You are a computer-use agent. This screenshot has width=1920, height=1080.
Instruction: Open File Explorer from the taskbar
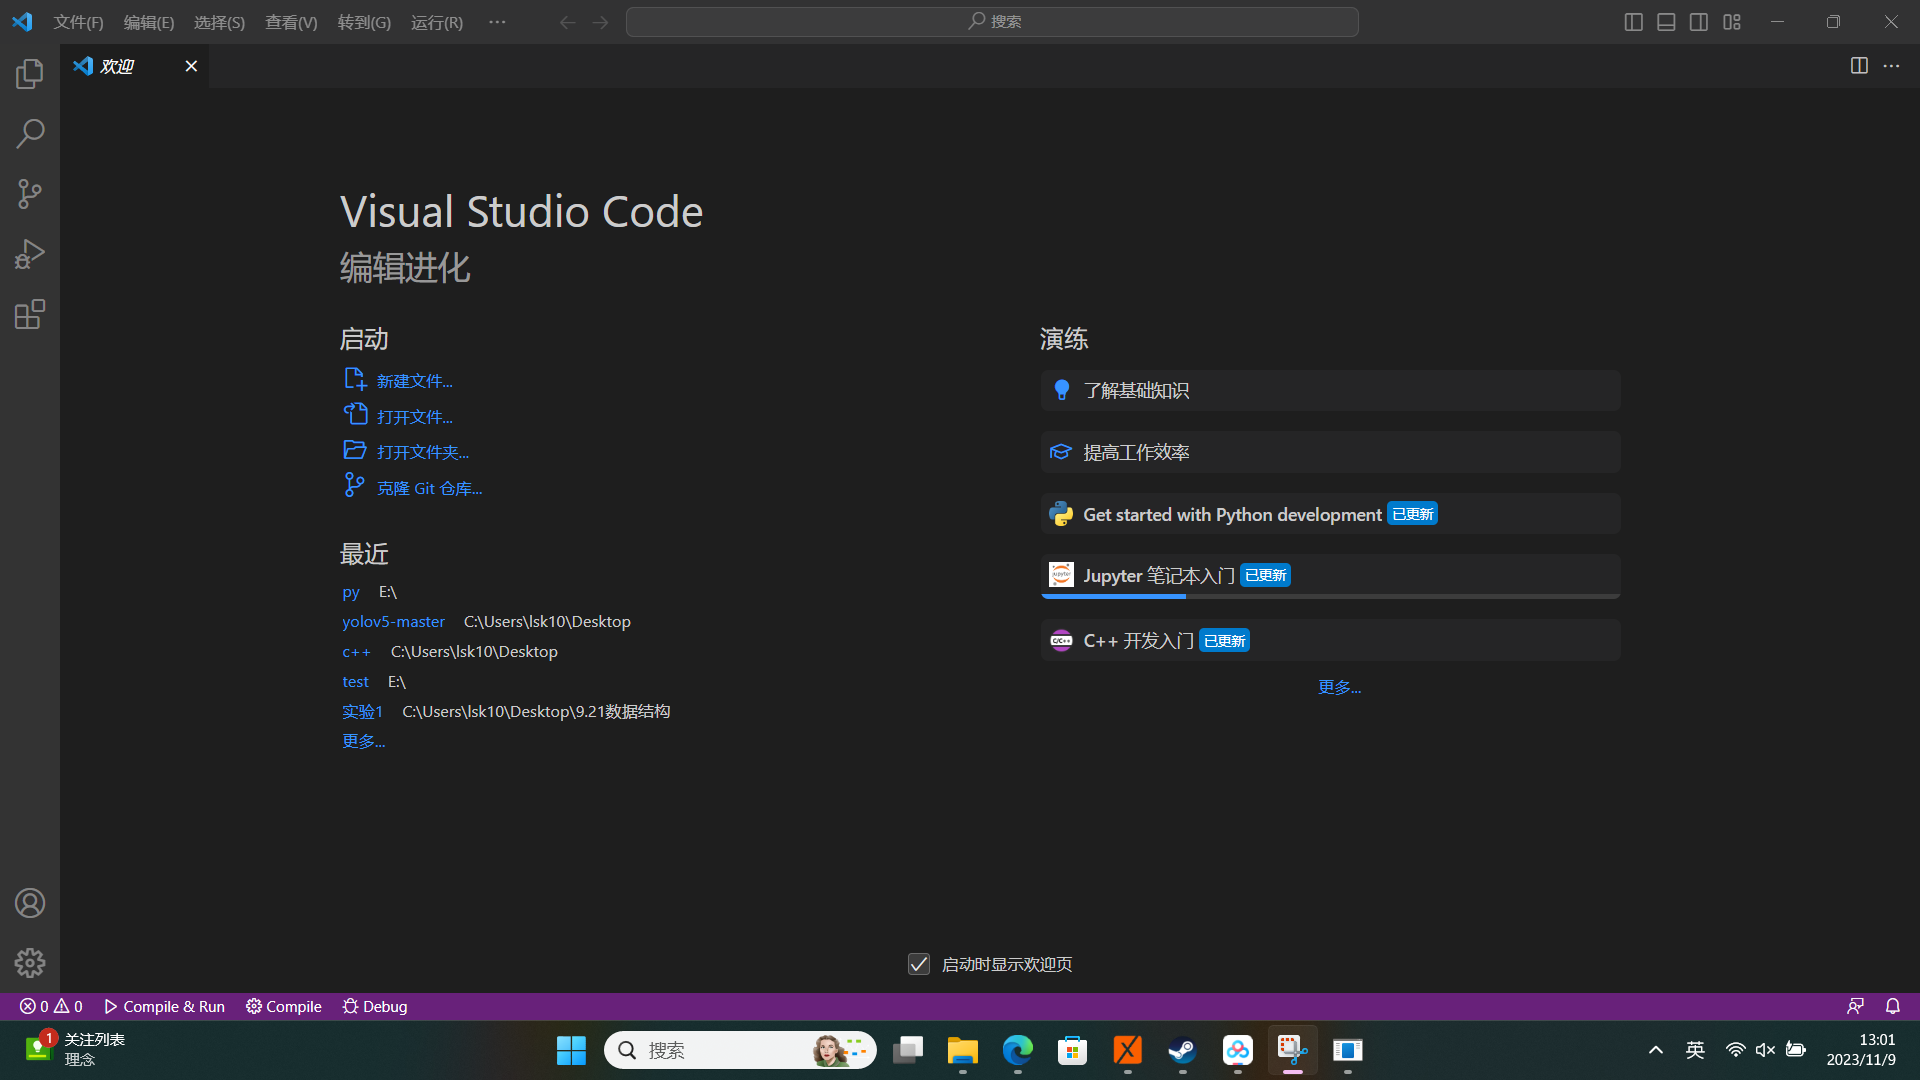962,1050
